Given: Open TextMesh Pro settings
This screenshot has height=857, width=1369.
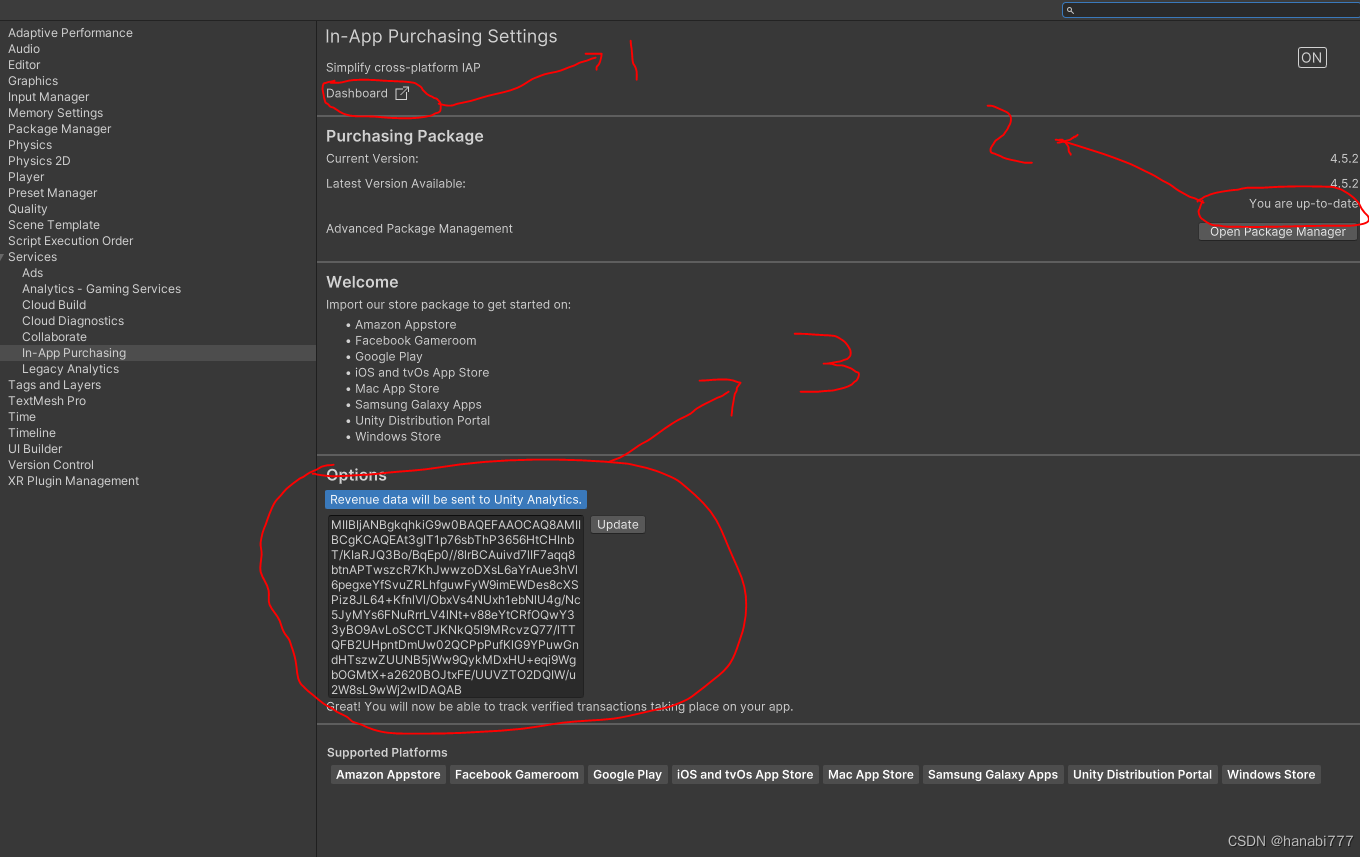Looking at the screenshot, I should click(47, 401).
